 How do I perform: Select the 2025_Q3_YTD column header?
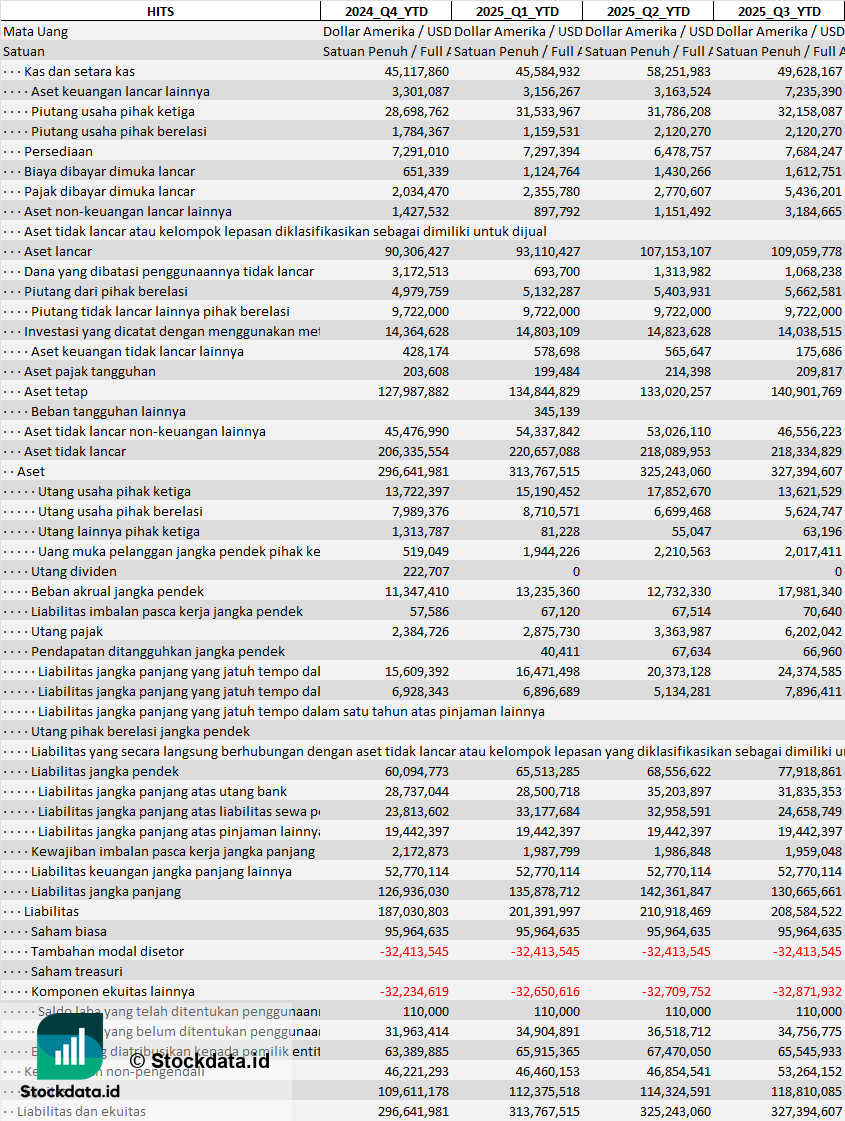click(x=779, y=11)
